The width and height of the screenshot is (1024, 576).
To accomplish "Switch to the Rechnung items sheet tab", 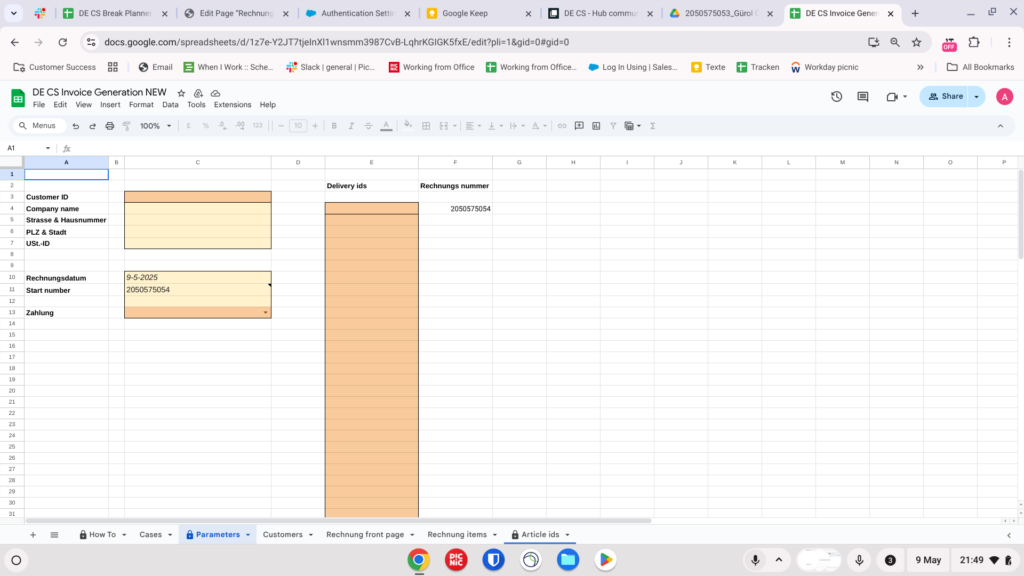I will [457, 535].
